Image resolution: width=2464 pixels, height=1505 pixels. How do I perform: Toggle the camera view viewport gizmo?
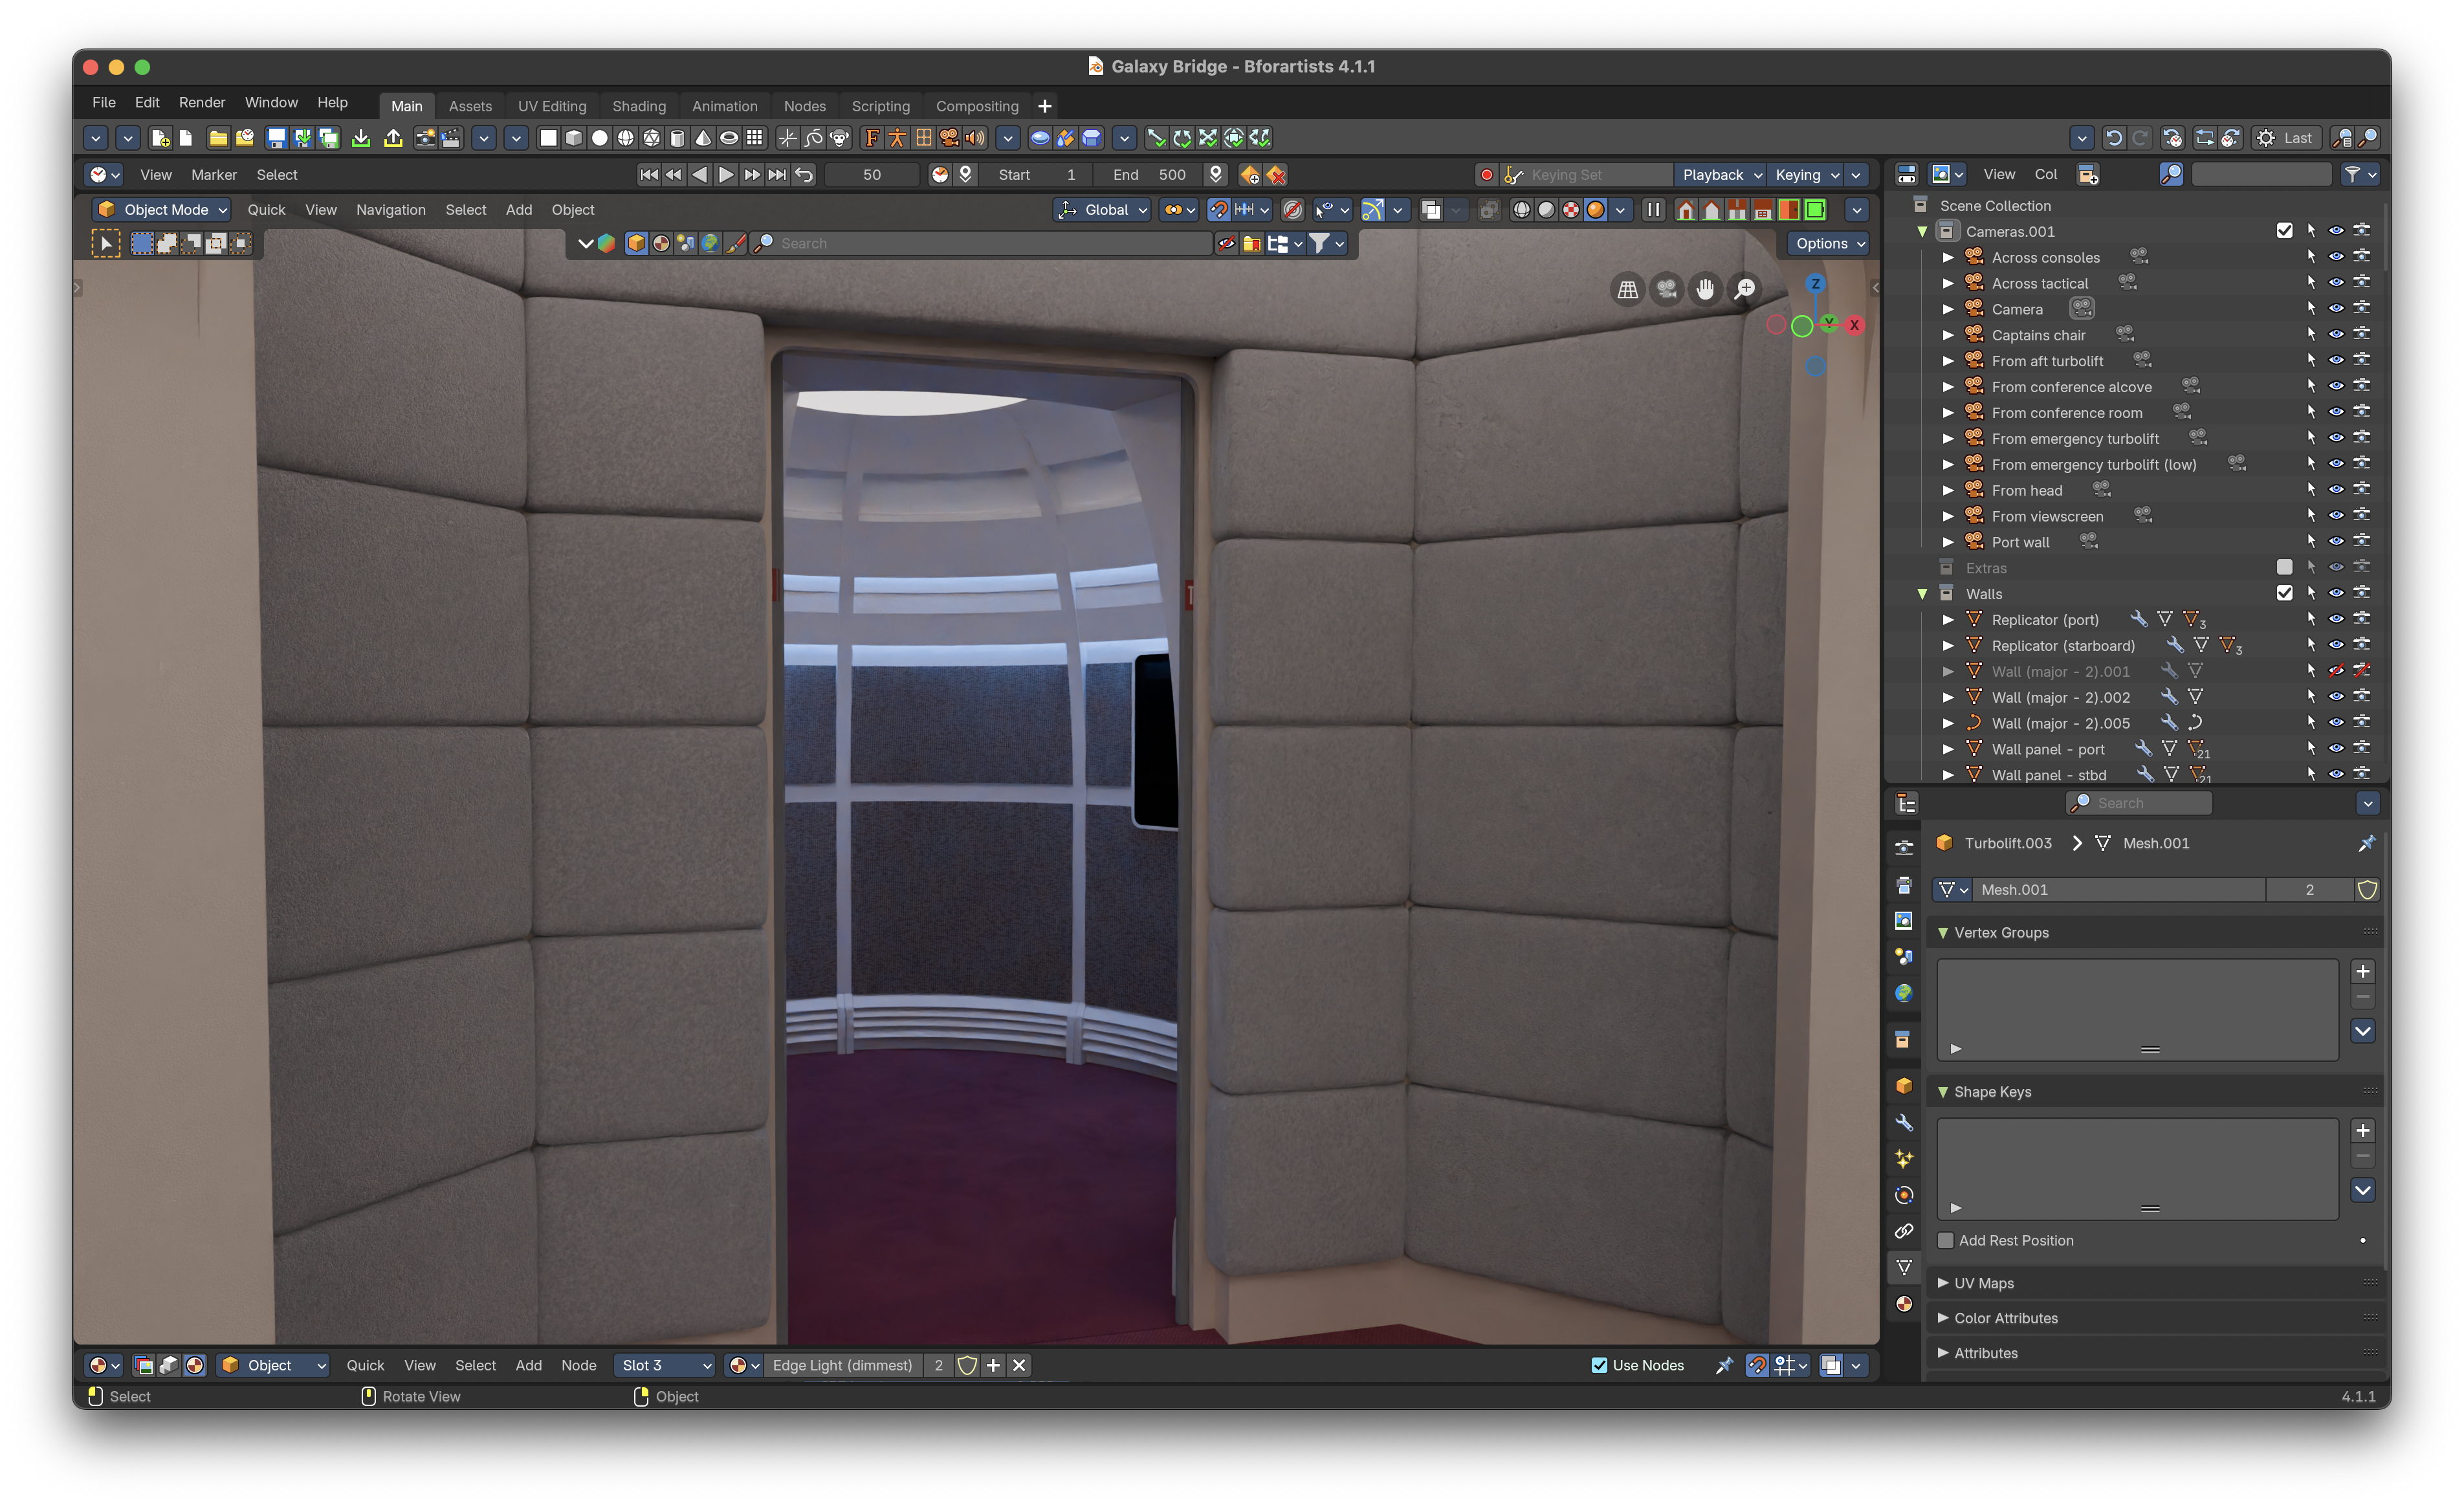(1666, 289)
